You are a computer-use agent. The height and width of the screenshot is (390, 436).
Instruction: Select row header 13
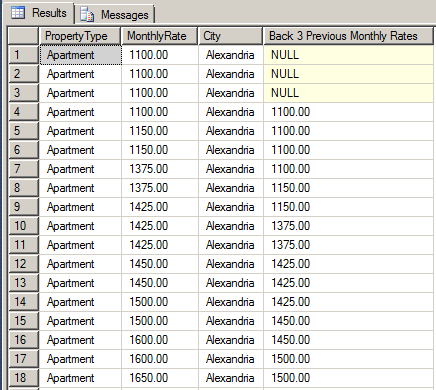23,283
